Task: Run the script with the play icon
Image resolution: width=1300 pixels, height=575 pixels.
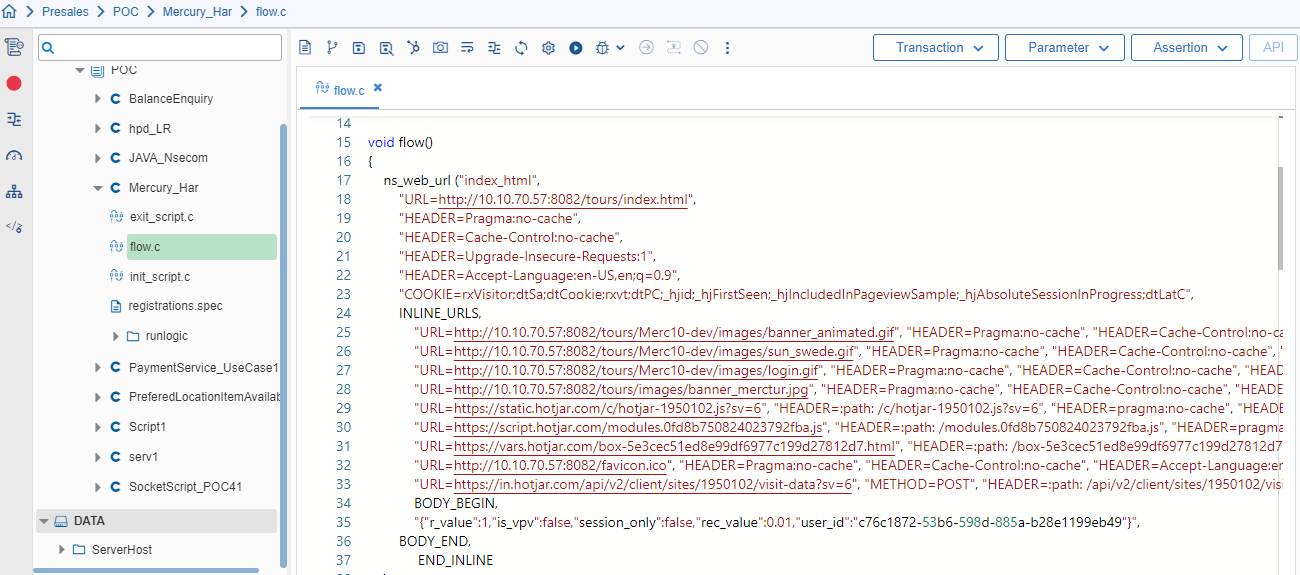Action: coord(576,47)
